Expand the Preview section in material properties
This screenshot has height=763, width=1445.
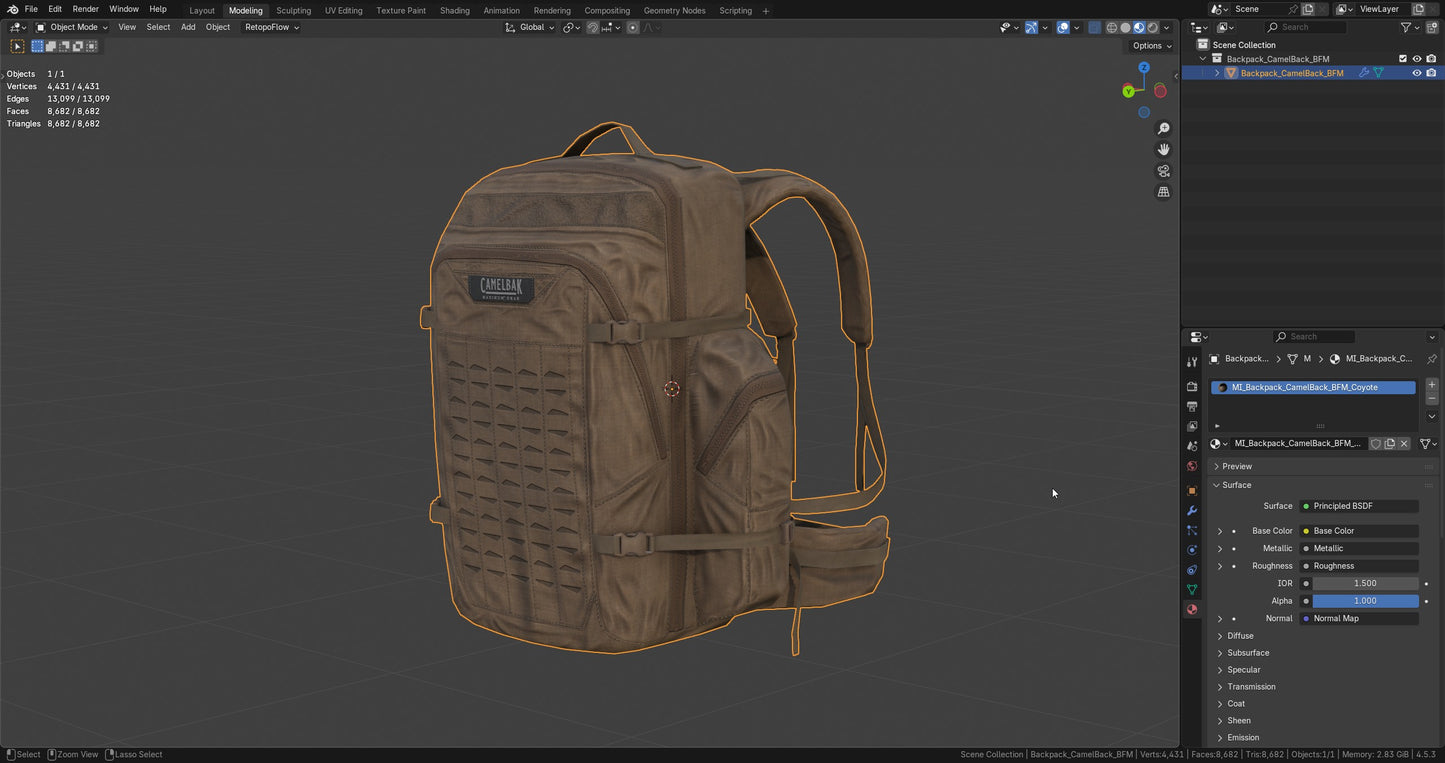point(1237,466)
